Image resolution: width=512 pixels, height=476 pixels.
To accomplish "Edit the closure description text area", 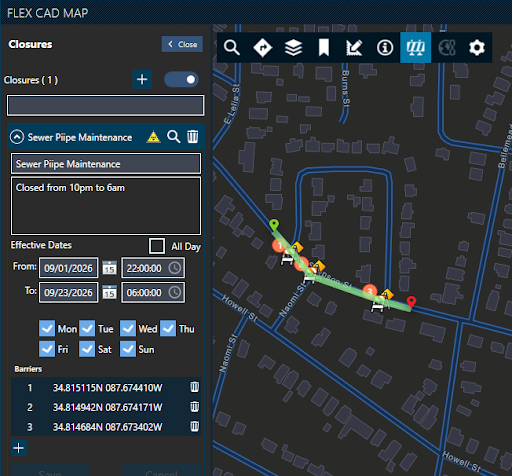I will point(106,206).
